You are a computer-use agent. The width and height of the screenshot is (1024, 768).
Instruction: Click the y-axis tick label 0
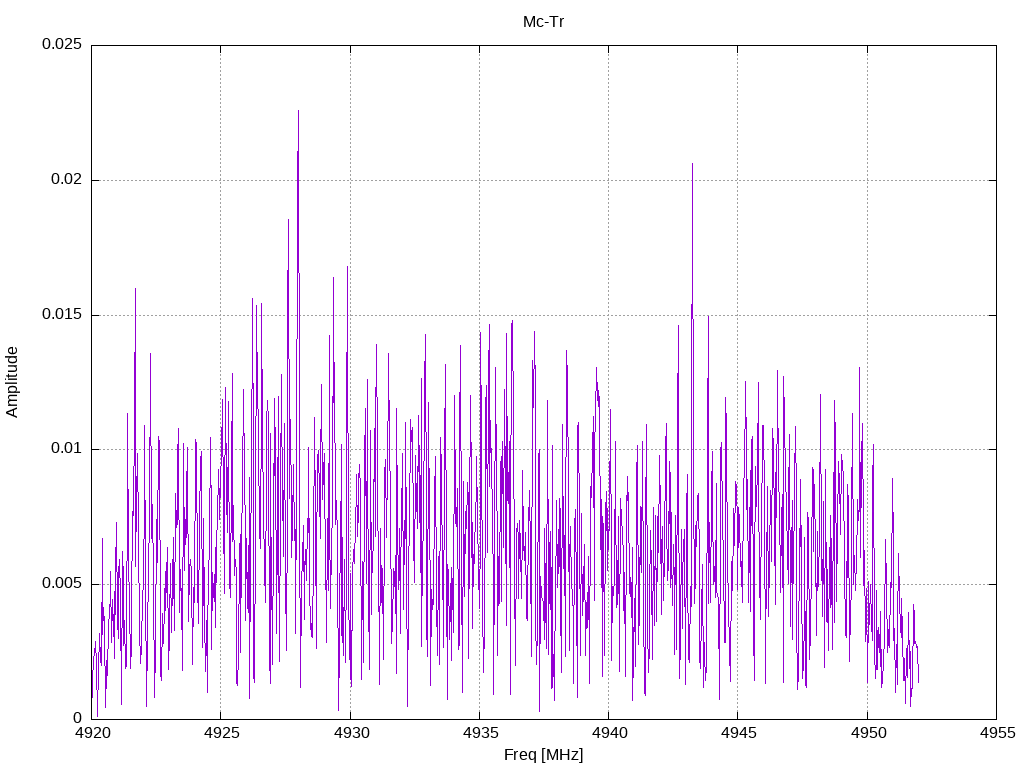click(78, 718)
